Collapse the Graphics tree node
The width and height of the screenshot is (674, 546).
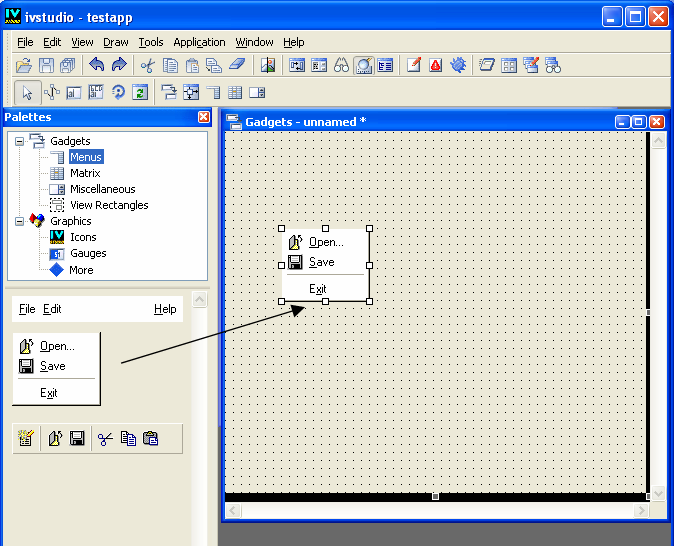(19, 221)
